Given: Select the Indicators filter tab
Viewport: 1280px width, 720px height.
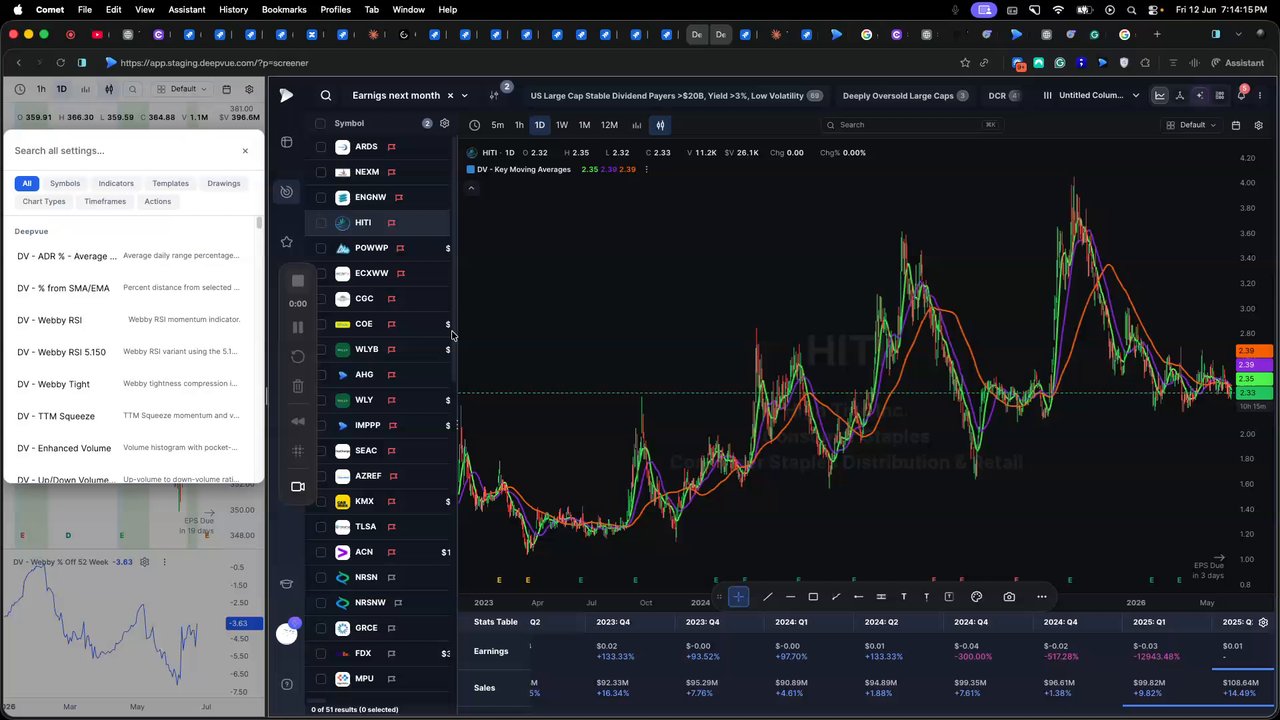Looking at the screenshot, I should click(116, 183).
